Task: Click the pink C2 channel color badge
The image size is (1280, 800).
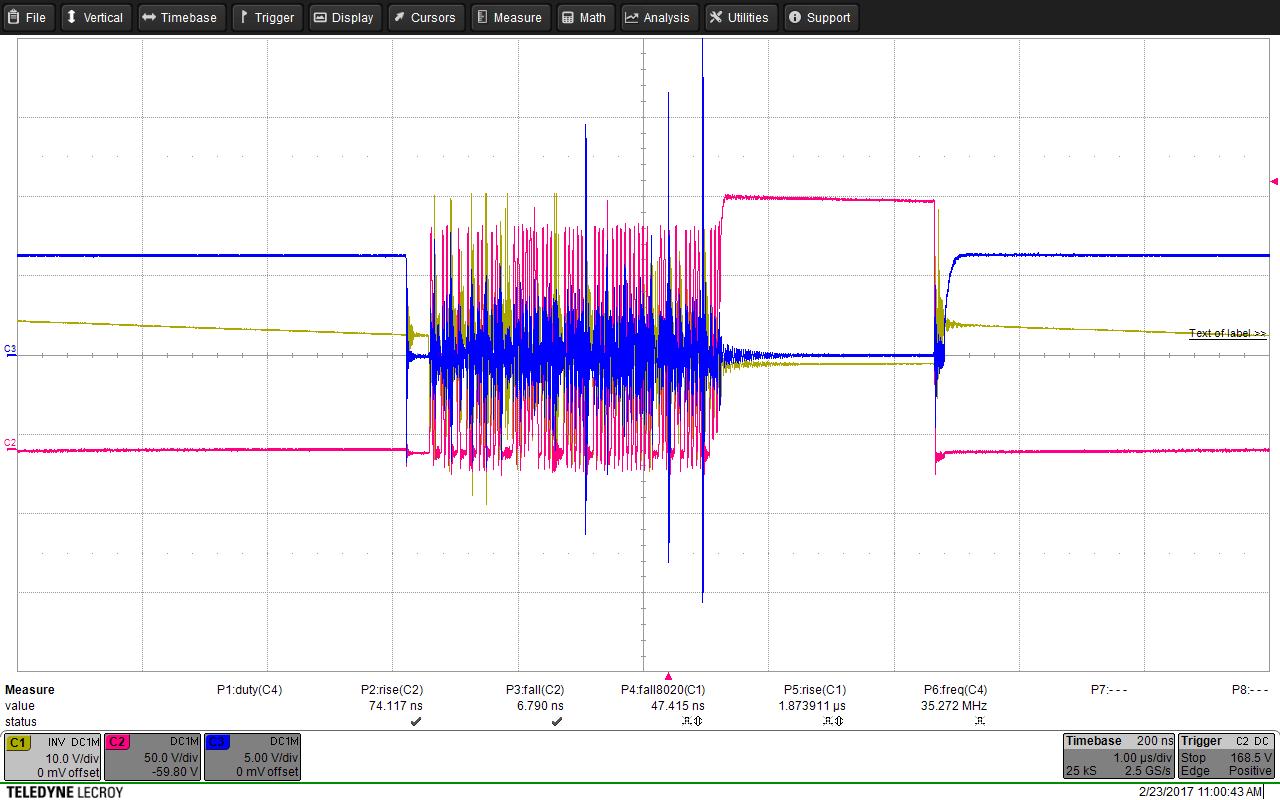Action: click(117, 742)
